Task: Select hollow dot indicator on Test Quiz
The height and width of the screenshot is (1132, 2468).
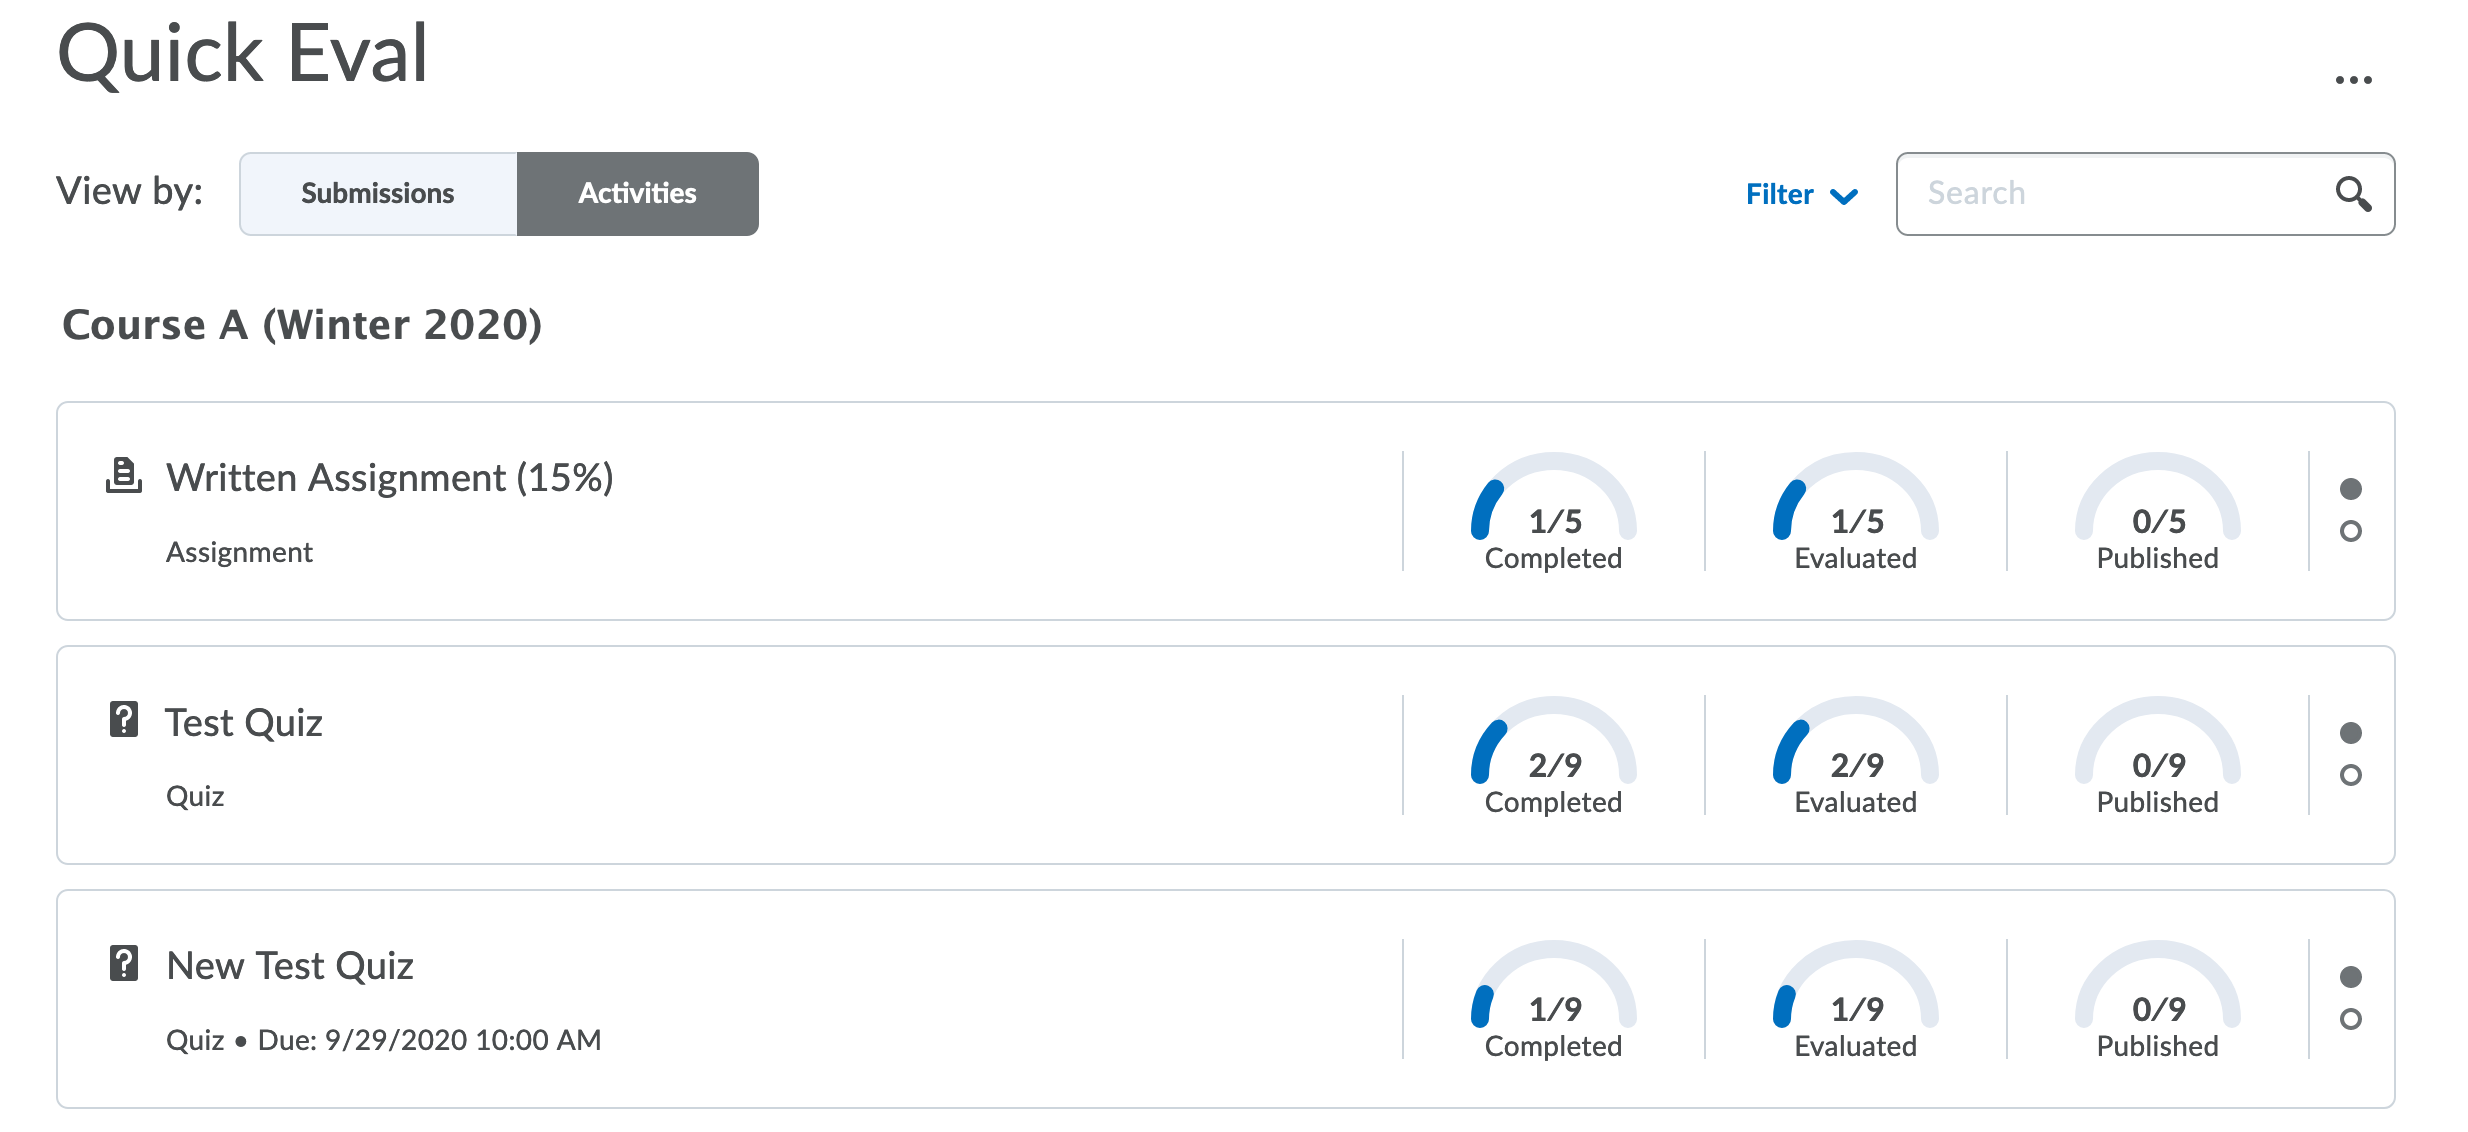Action: tap(2351, 775)
